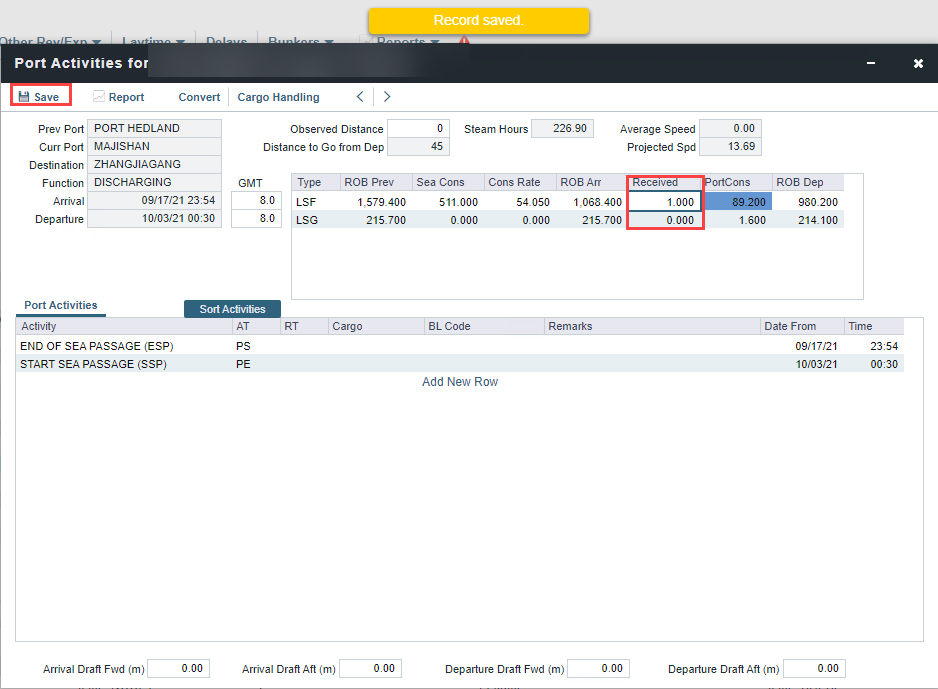Click the Convert toolbar button
This screenshot has width=938, height=689.
(x=199, y=97)
